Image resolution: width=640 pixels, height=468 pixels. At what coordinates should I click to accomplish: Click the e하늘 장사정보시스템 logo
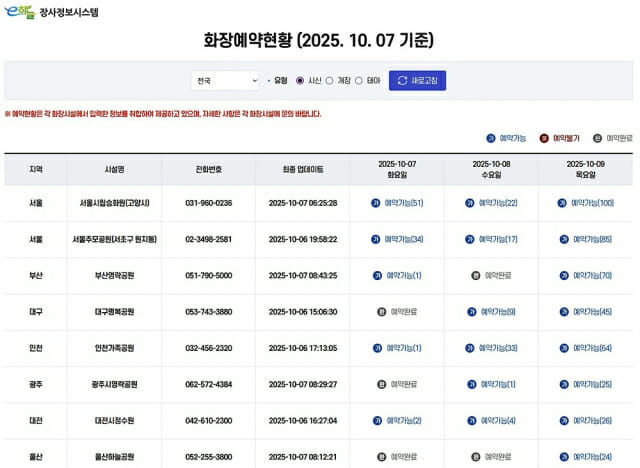point(43,12)
